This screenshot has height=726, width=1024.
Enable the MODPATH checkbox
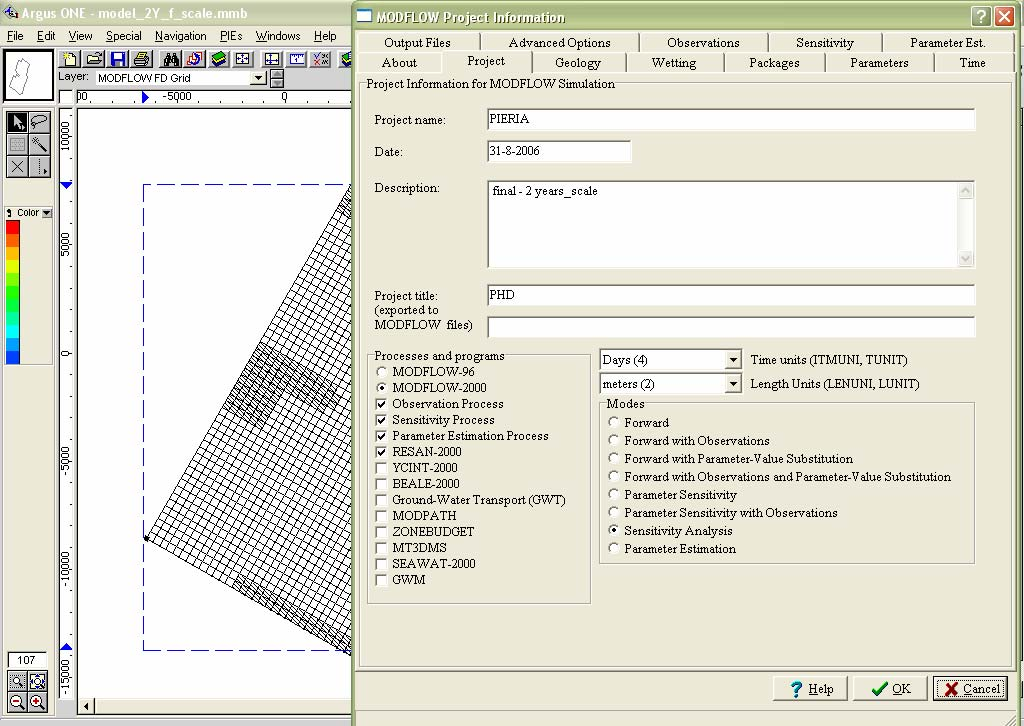pos(381,516)
